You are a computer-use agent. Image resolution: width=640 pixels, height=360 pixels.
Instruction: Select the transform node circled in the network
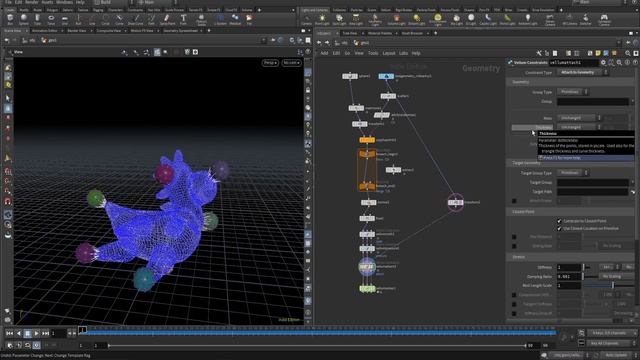pos(456,202)
